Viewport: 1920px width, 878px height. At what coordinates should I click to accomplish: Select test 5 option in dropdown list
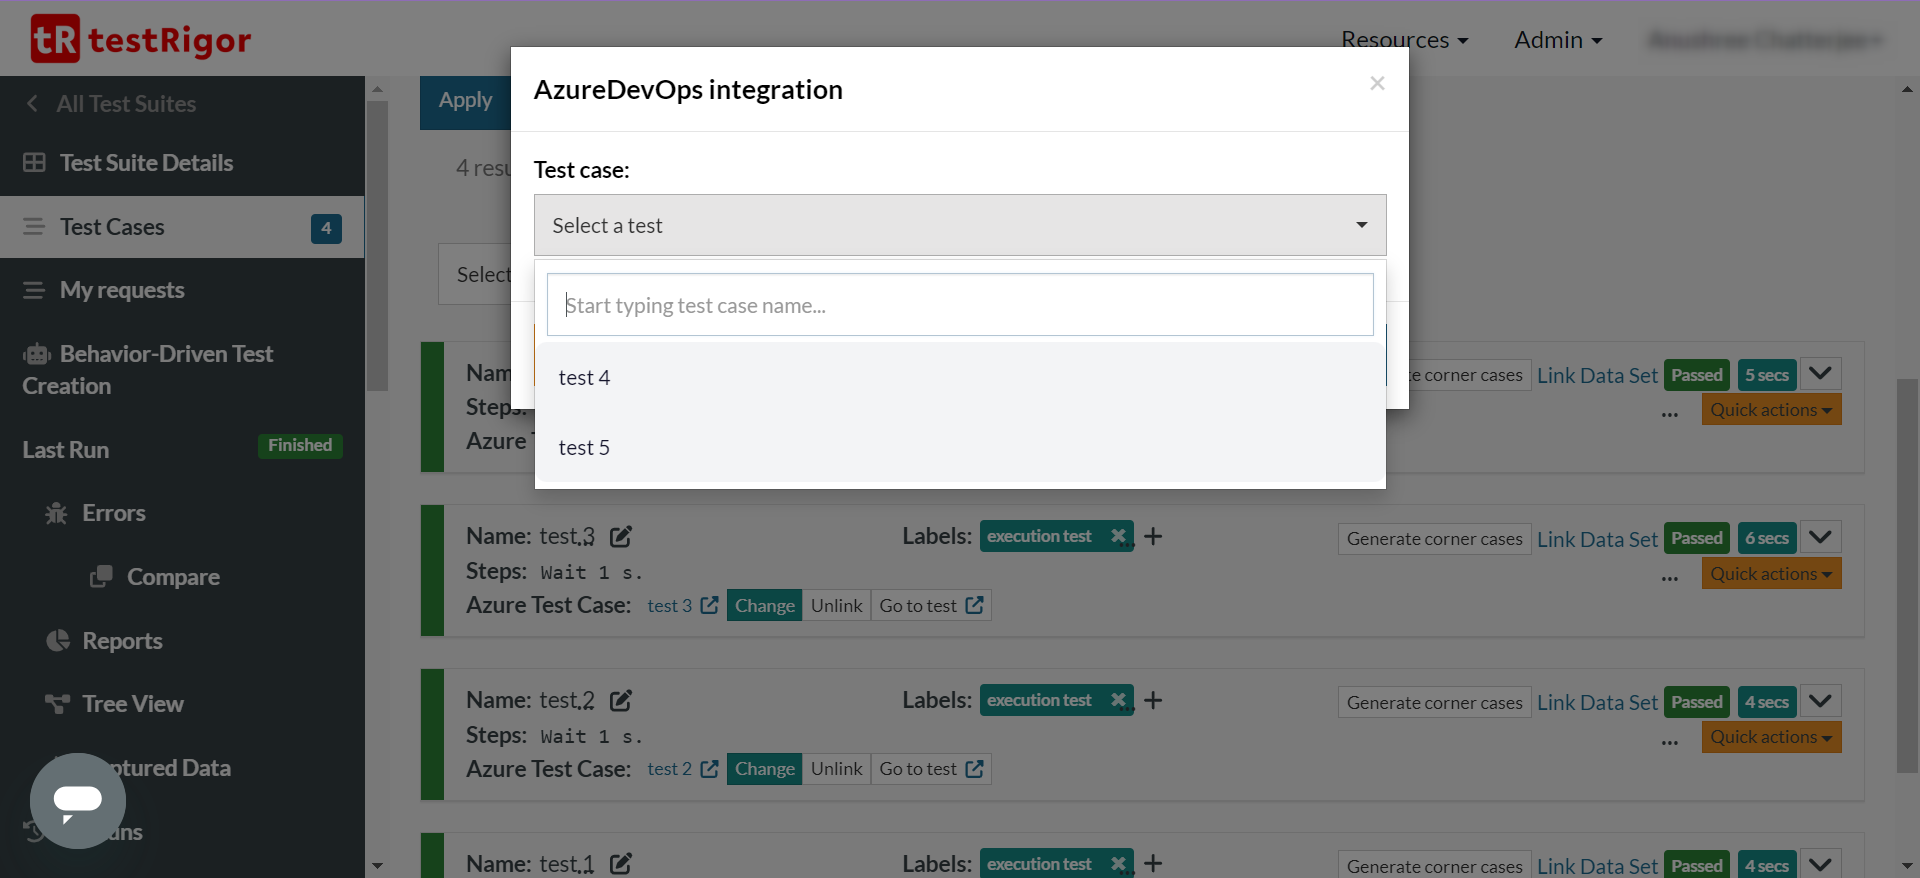coord(584,448)
